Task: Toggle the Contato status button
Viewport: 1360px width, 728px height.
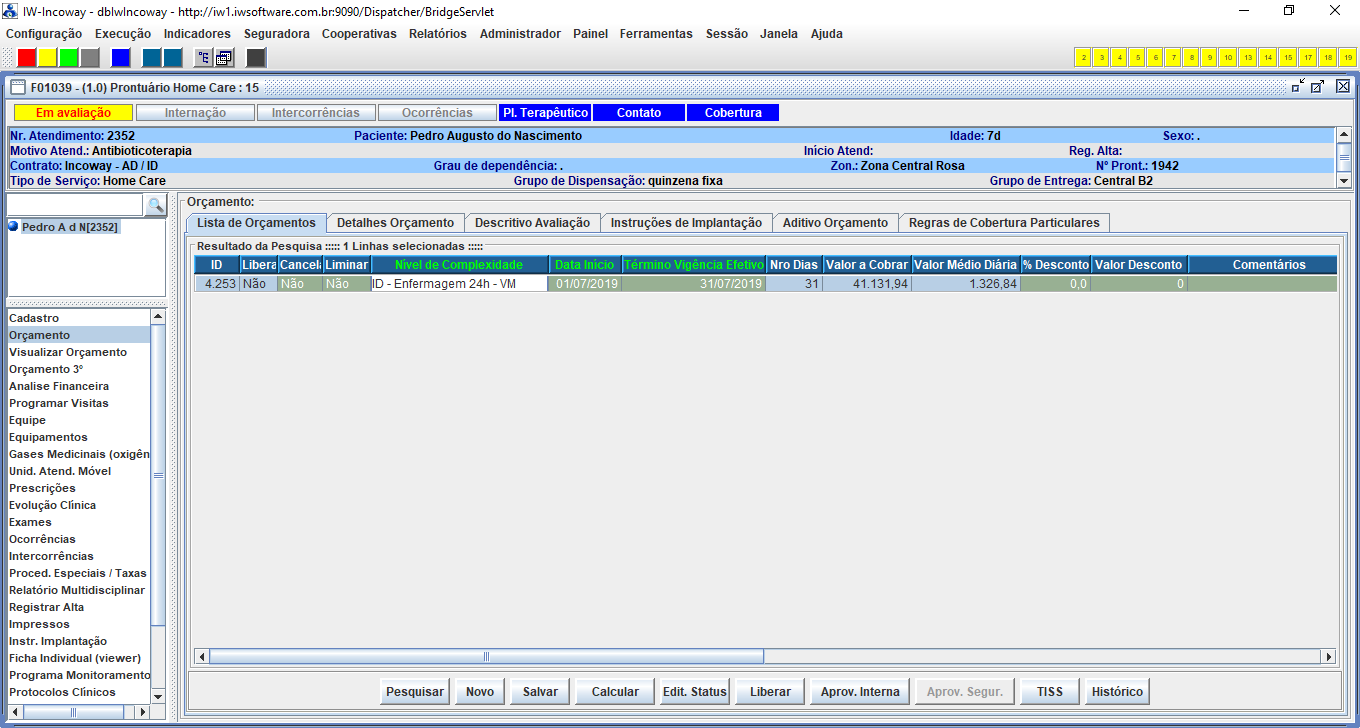Action: (x=638, y=113)
